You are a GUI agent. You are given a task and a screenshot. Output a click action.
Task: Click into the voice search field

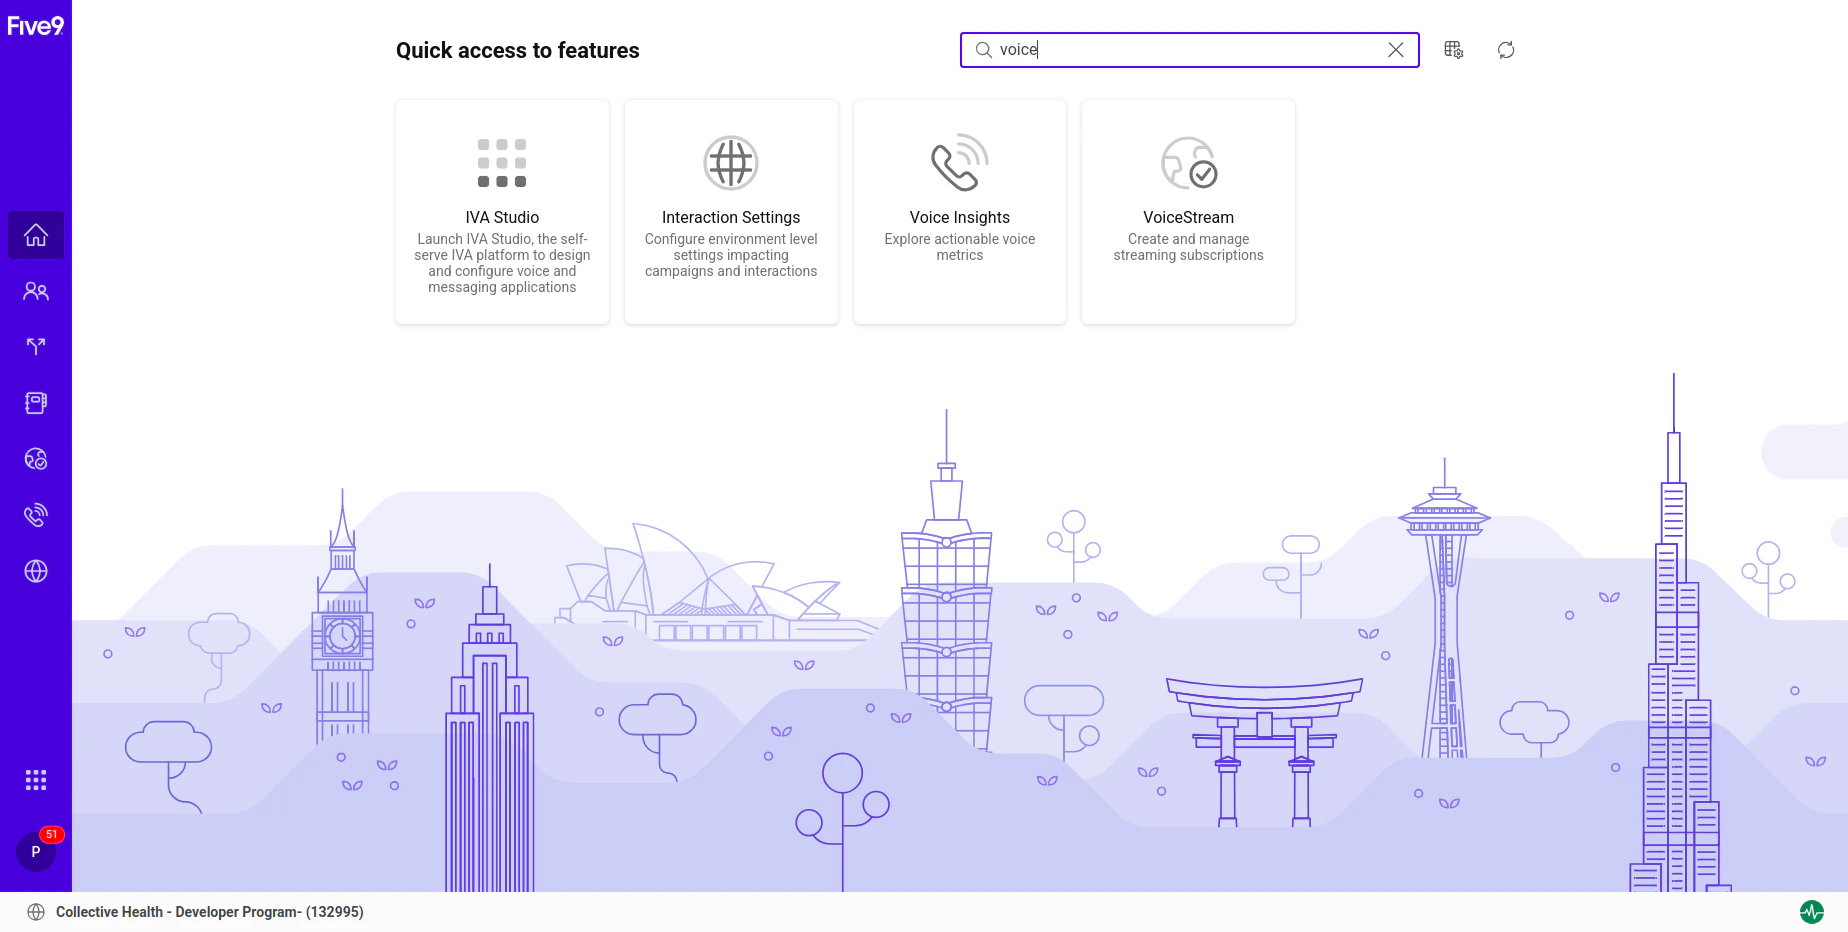tap(1190, 50)
